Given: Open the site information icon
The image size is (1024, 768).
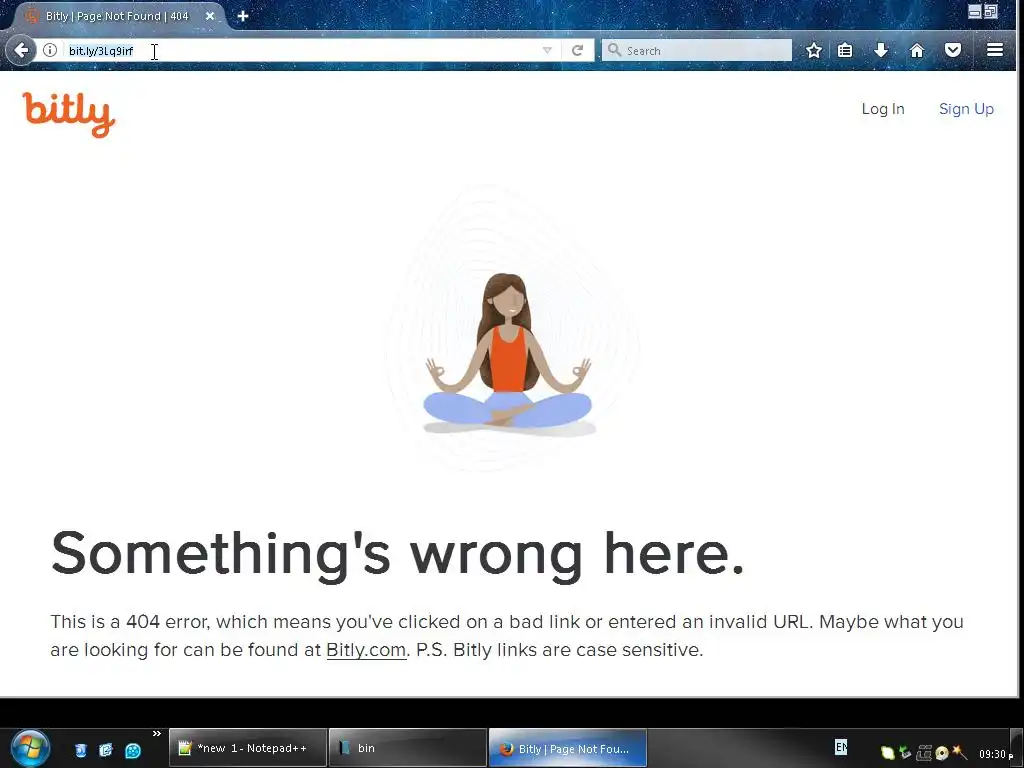Looking at the screenshot, I should pos(50,50).
